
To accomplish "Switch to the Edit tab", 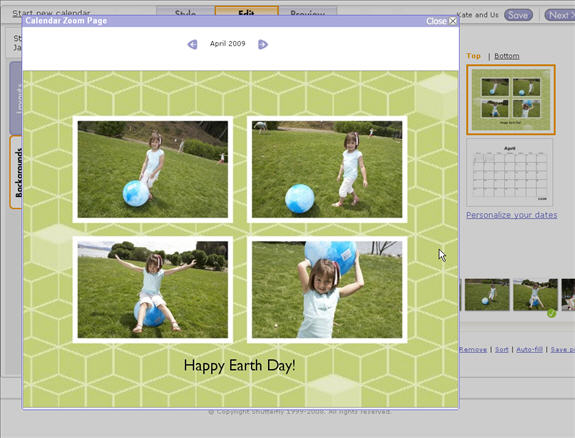I will (x=246, y=11).
